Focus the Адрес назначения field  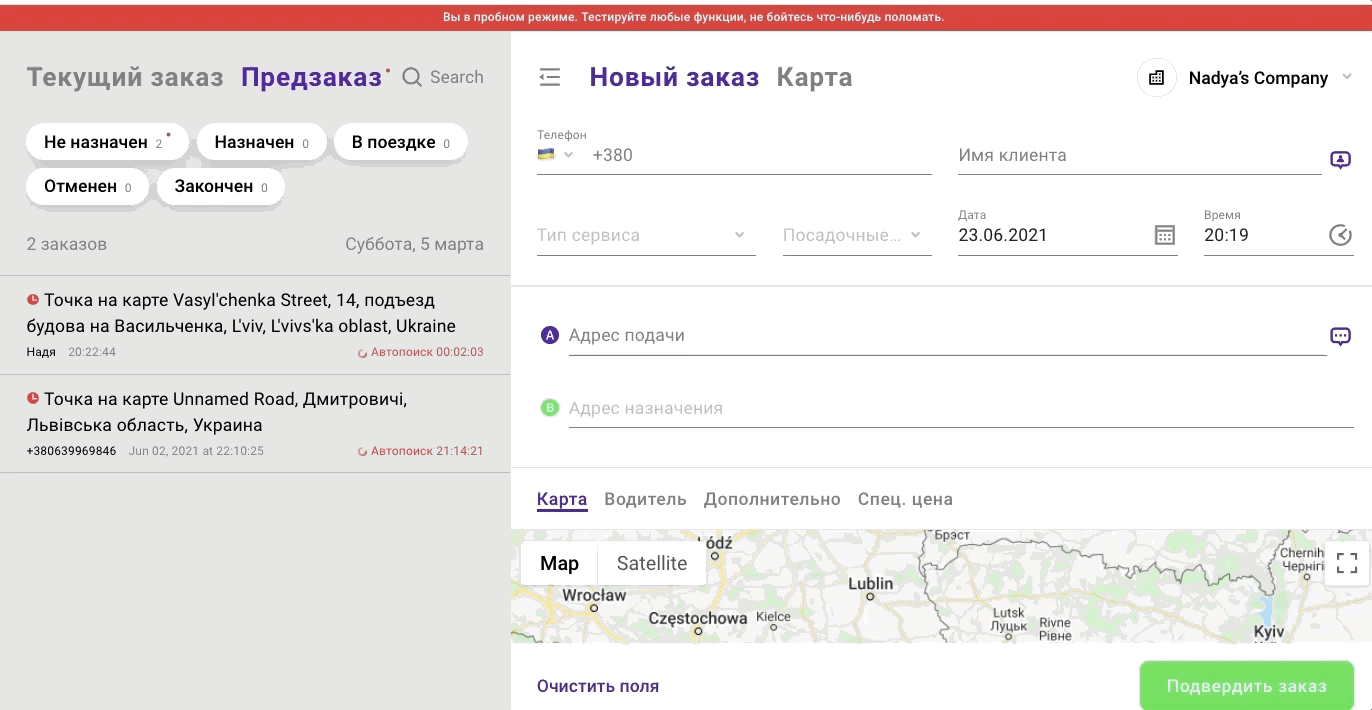coord(960,409)
